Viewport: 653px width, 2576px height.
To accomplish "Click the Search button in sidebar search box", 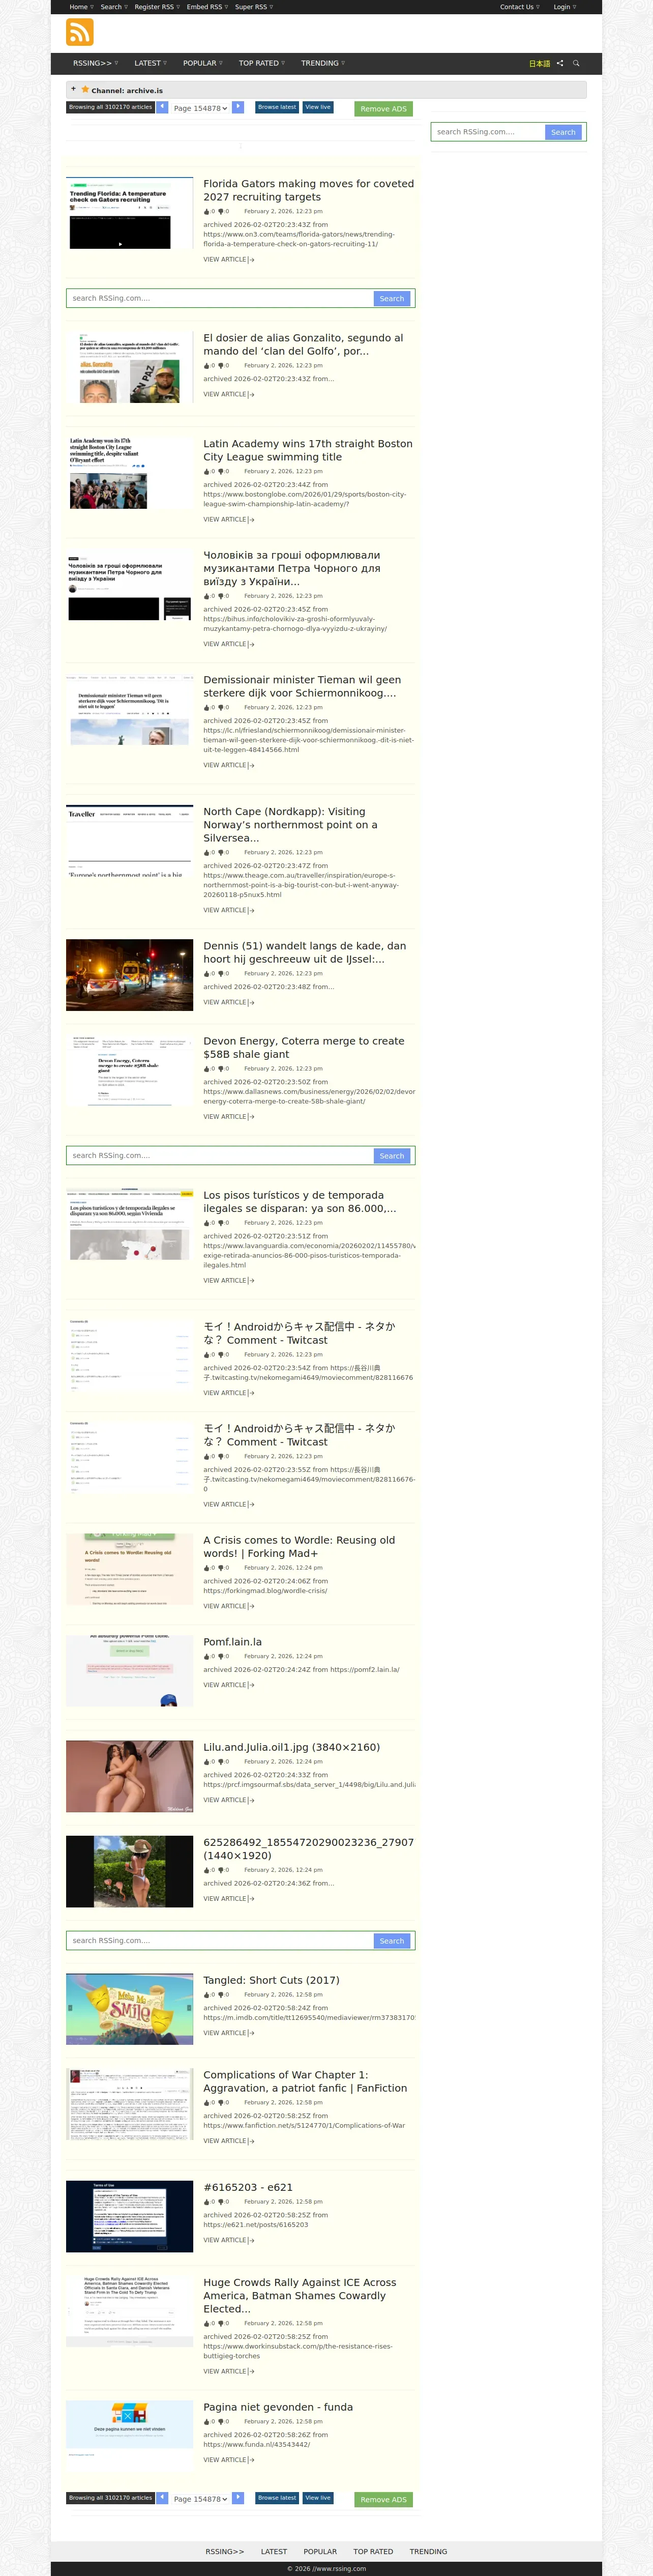I will point(563,132).
